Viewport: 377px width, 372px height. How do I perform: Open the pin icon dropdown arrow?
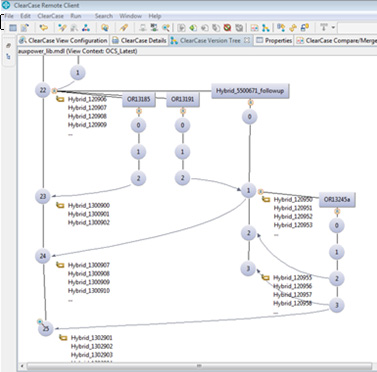point(333,28)
